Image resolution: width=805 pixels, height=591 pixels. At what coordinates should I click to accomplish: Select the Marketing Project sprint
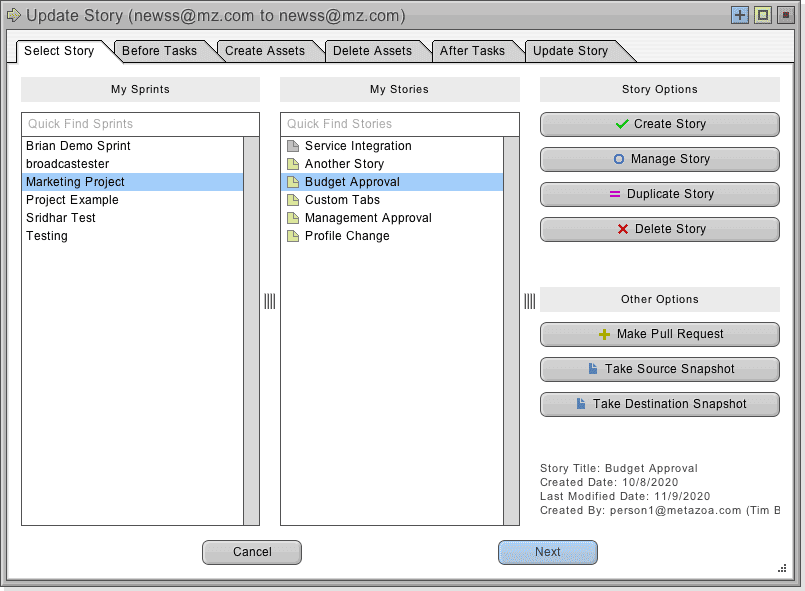pos(132,182)
